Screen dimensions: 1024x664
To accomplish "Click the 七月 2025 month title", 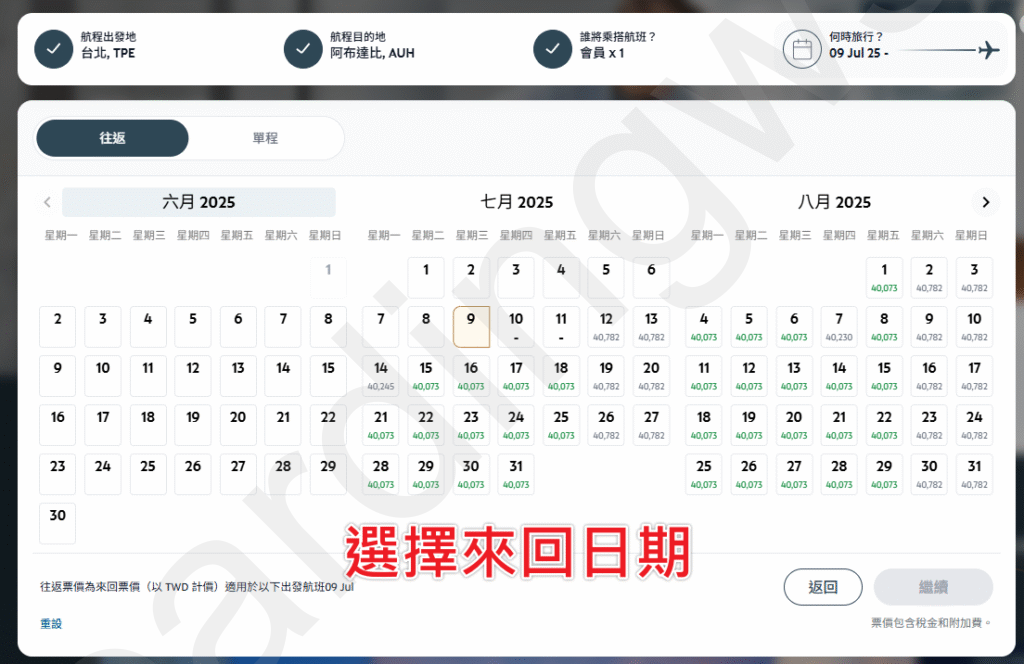I will [517, 202].
